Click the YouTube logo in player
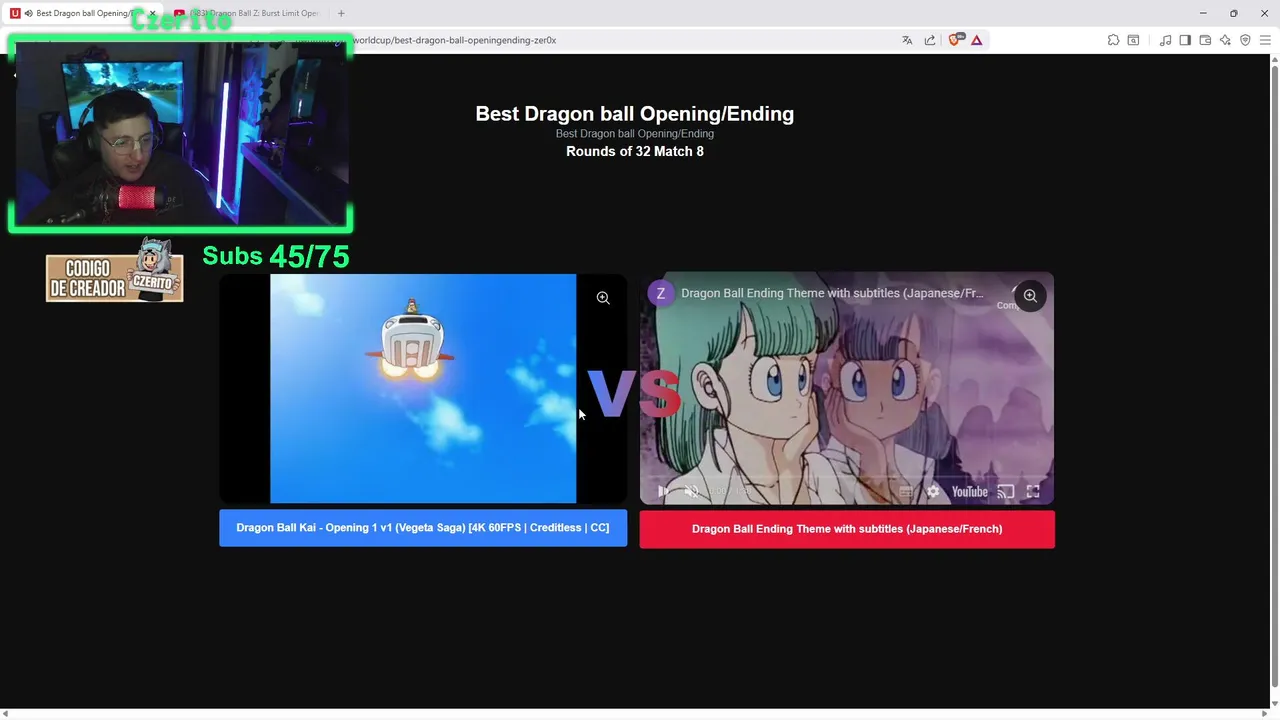1280x720 pixels. [x=969, y=492]
